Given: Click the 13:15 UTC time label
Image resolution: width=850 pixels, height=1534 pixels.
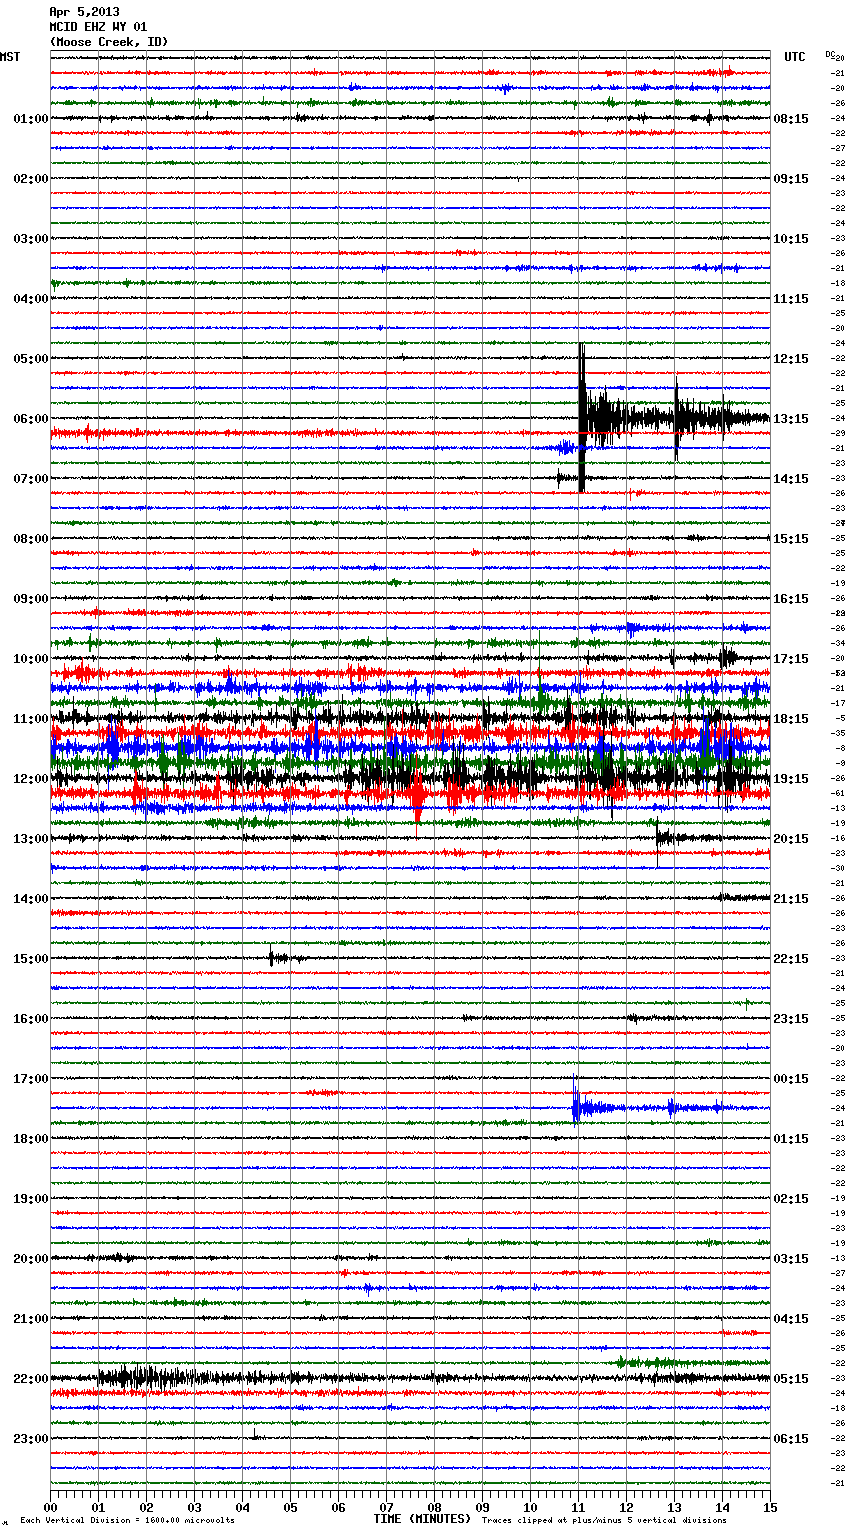Looking at the screenshot, I should pos(791,418).
